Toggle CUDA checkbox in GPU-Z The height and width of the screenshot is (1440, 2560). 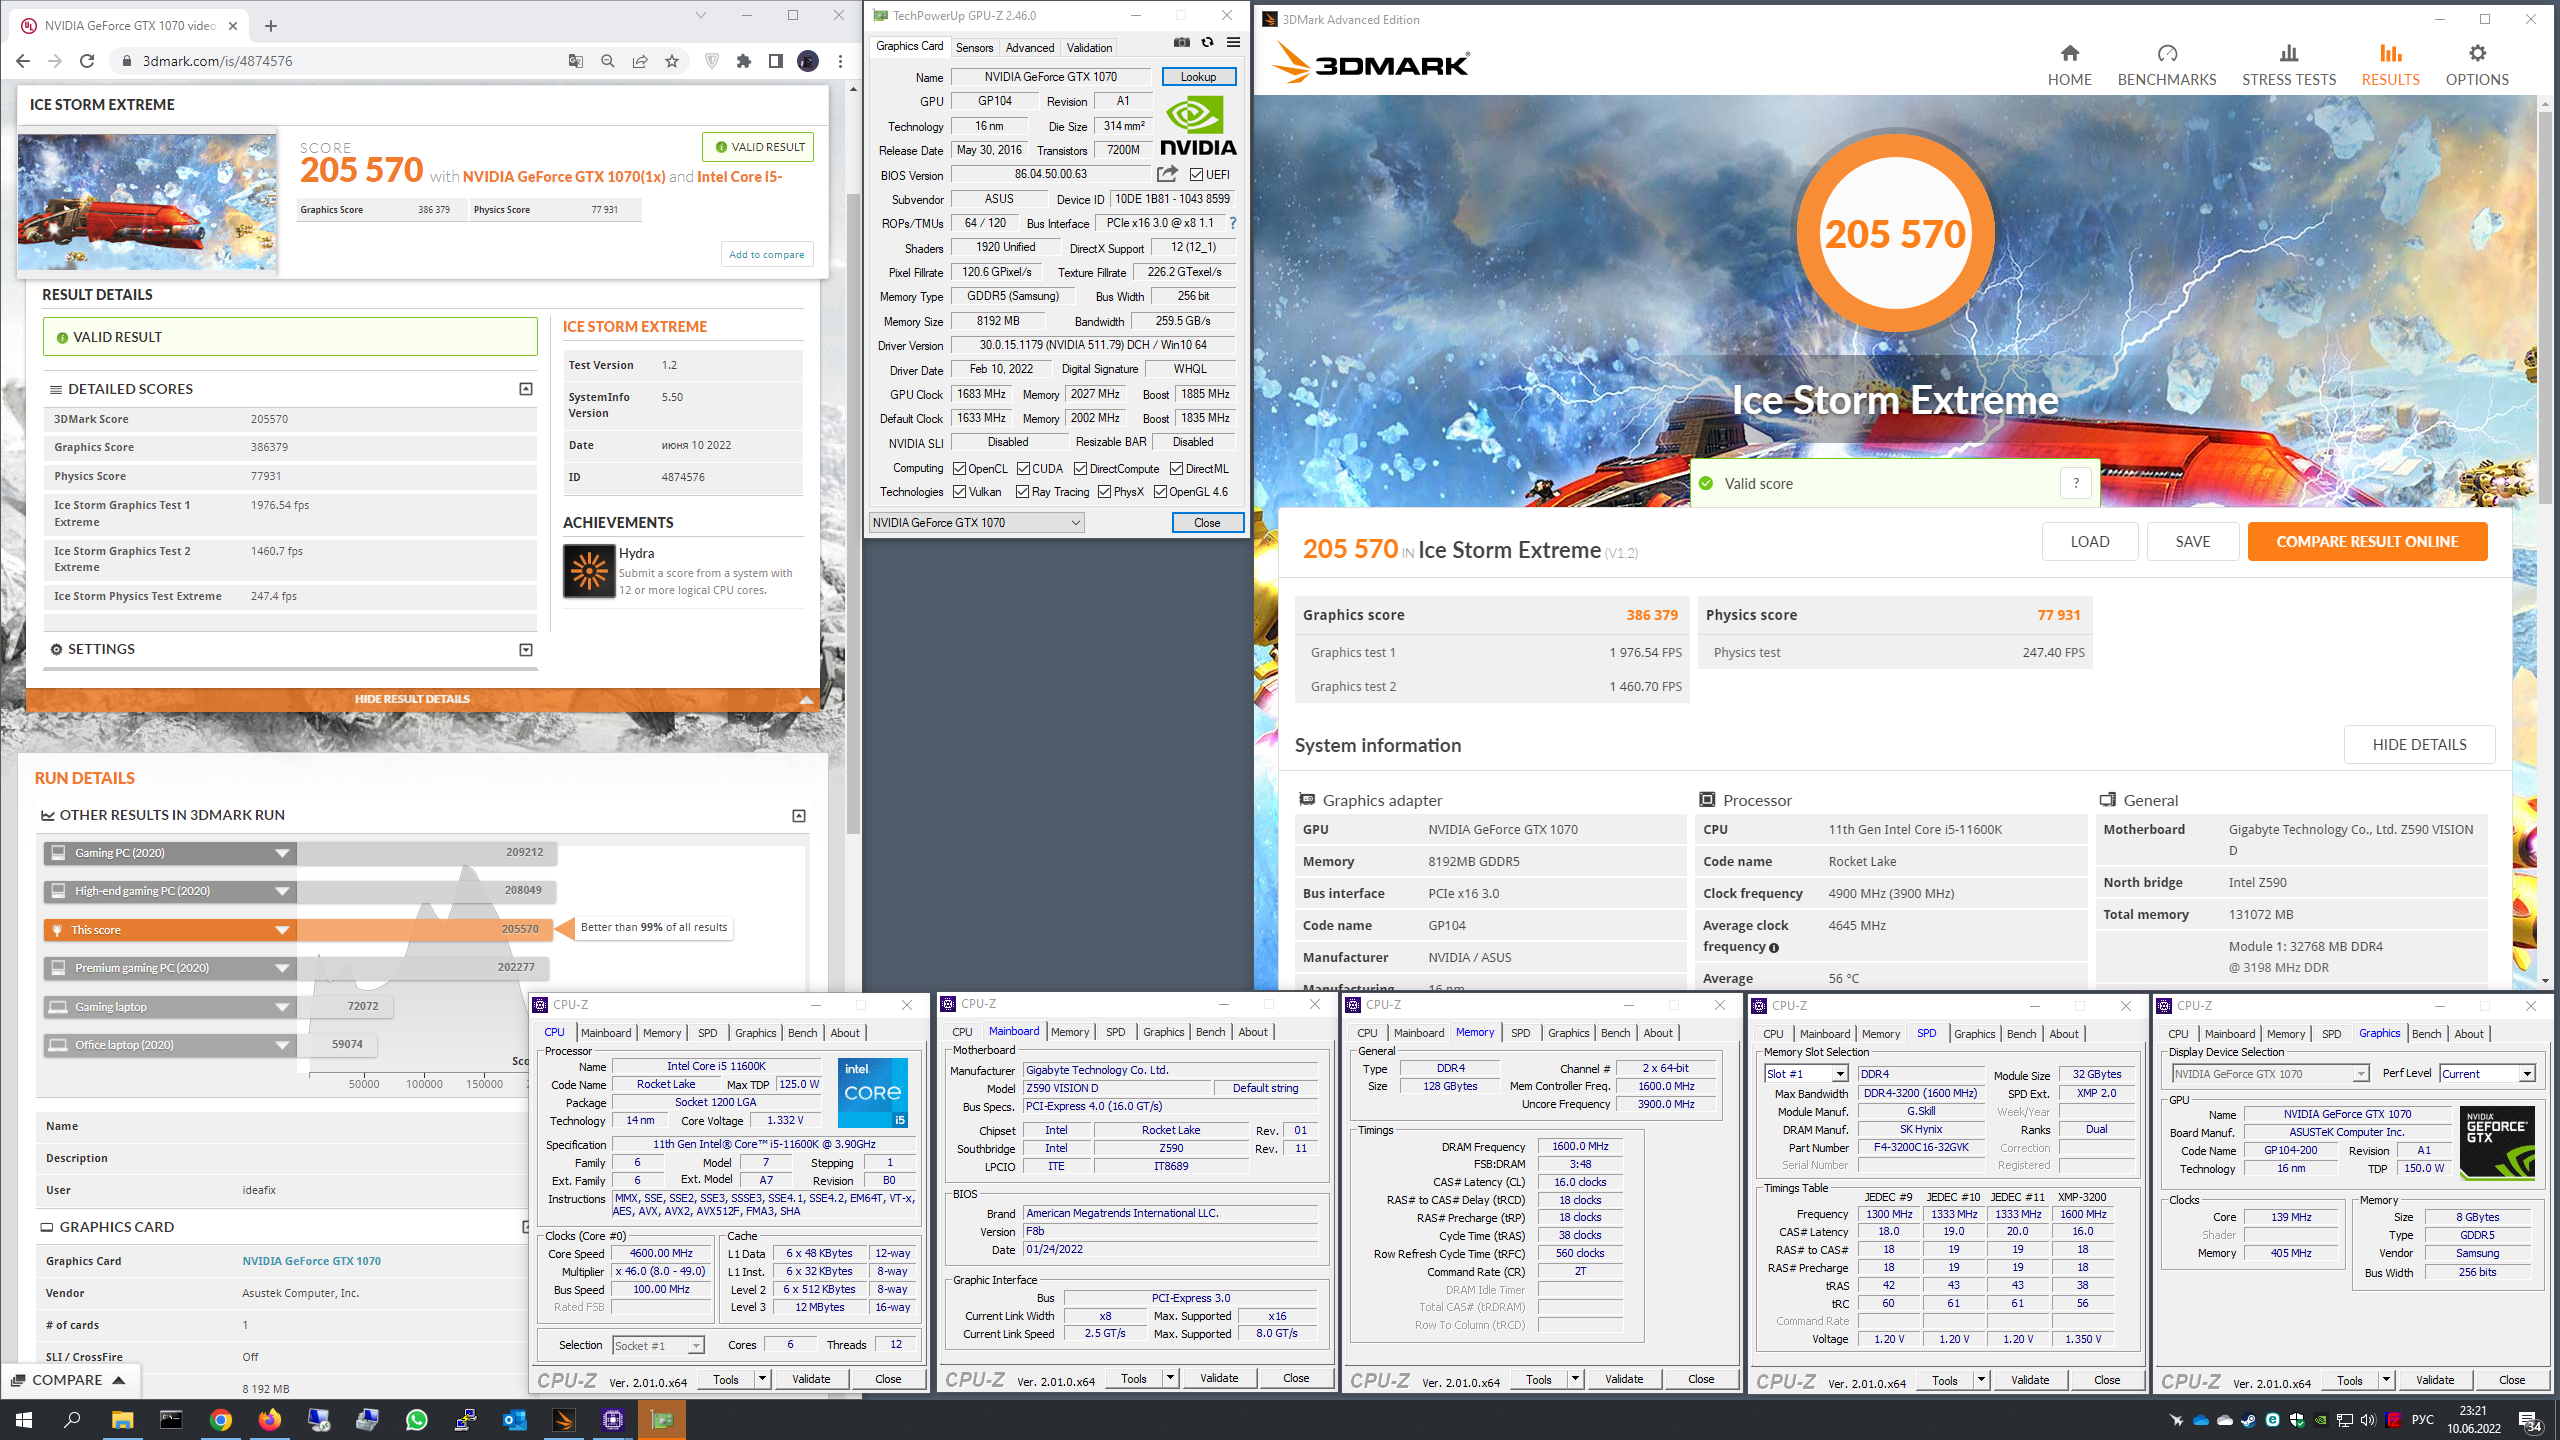point(1023,468)
